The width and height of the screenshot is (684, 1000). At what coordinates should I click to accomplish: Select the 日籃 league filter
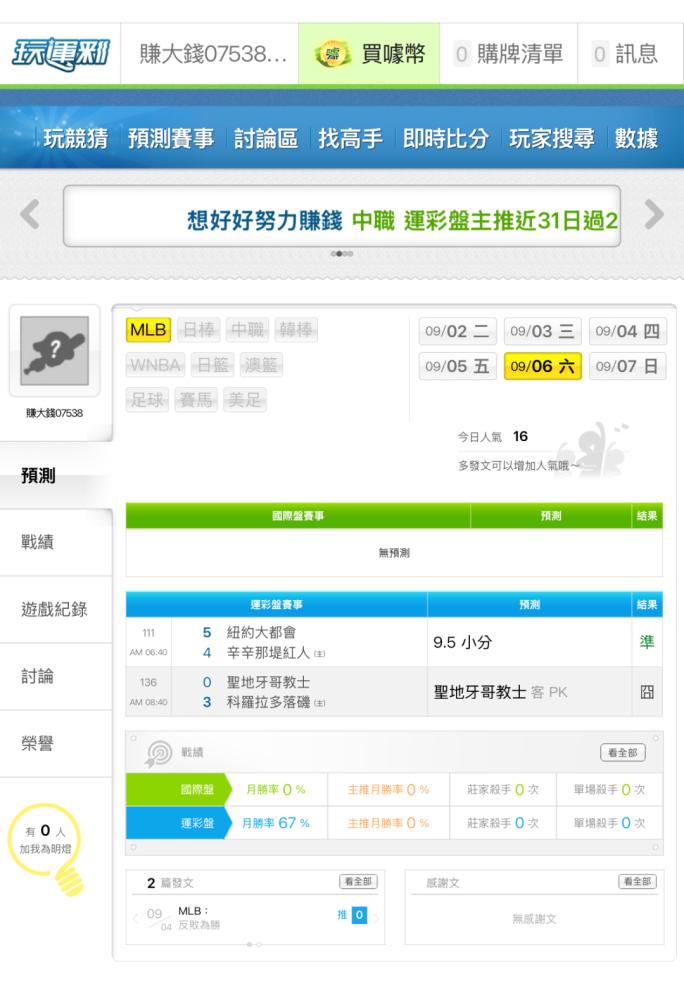click(212, 365)
